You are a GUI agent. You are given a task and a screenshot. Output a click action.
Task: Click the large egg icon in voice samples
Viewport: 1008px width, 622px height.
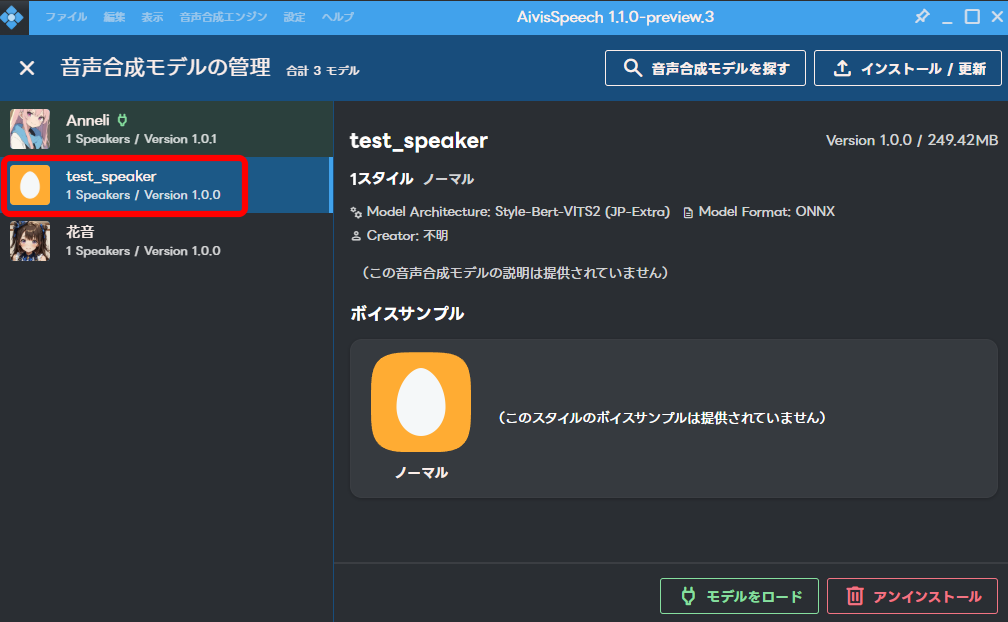click(x=421, y=402)
